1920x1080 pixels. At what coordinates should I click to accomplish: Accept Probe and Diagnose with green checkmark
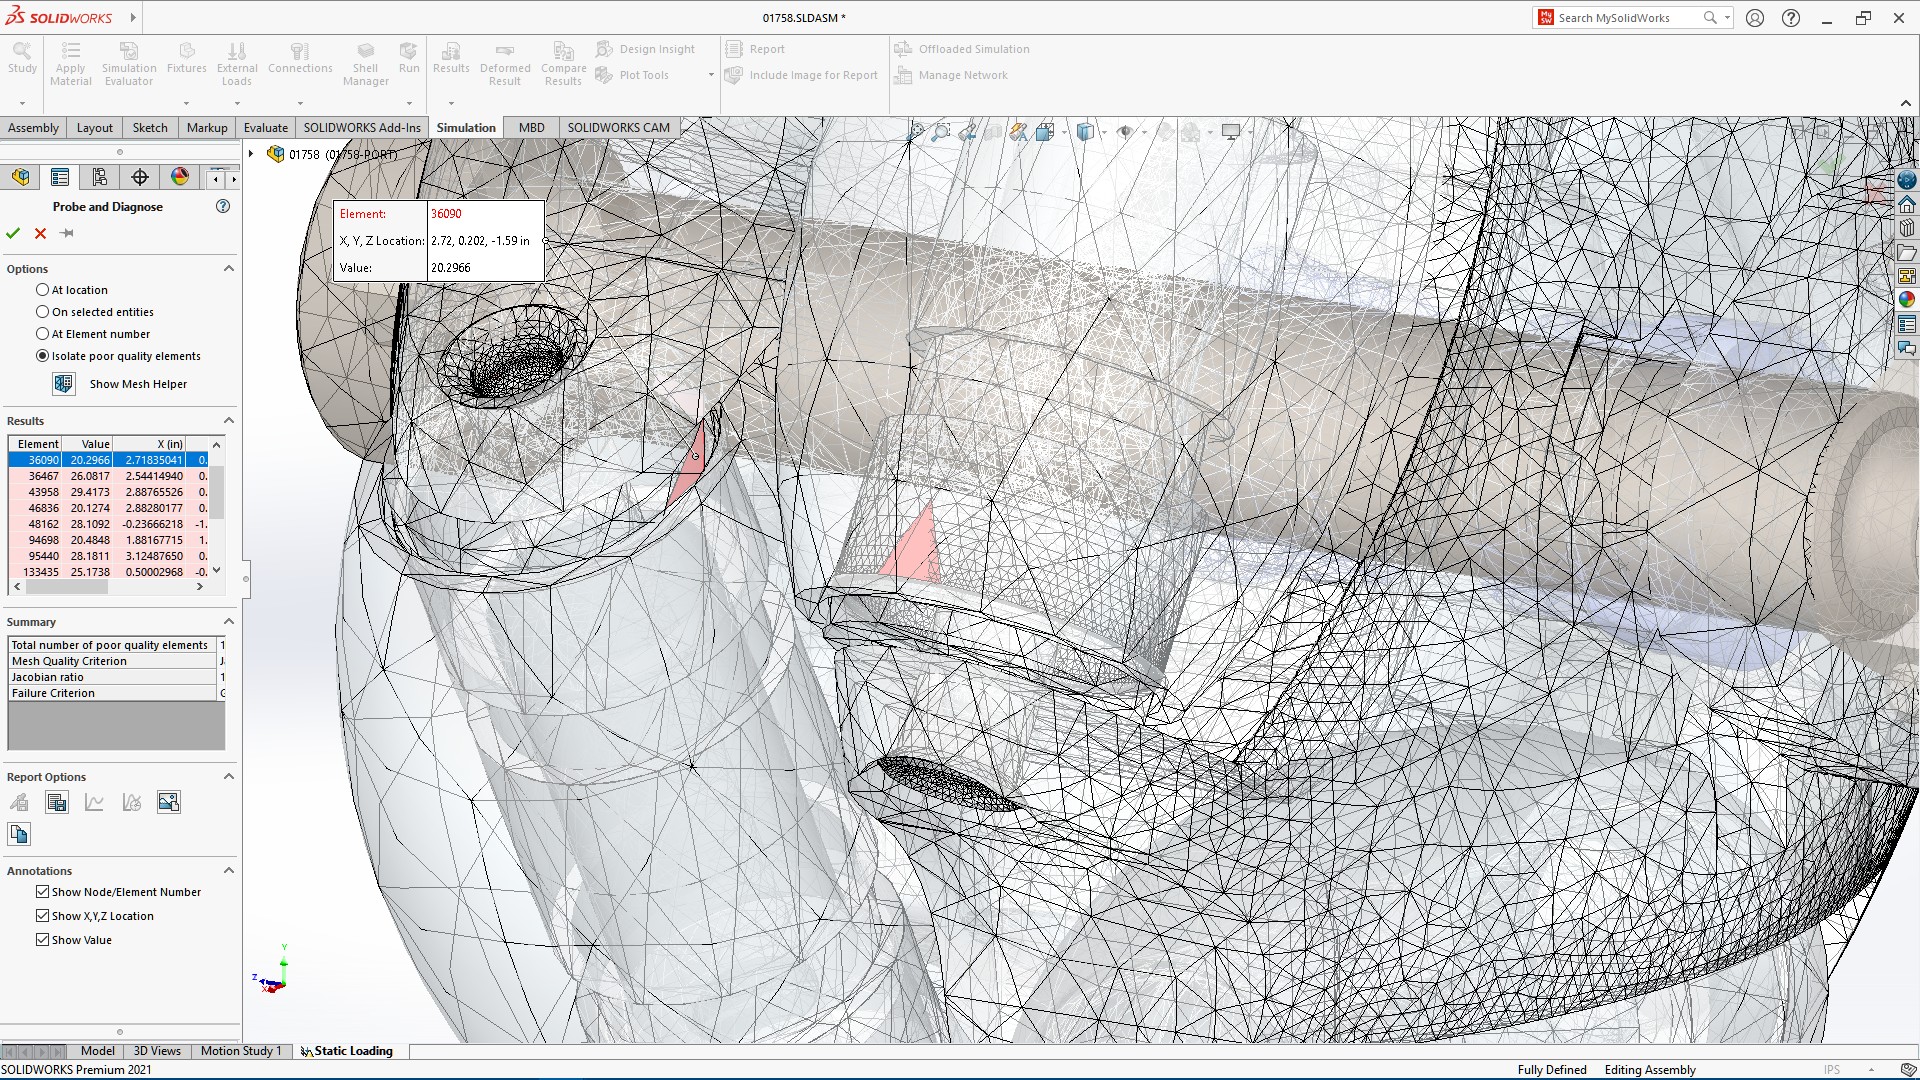click(13, 233)
